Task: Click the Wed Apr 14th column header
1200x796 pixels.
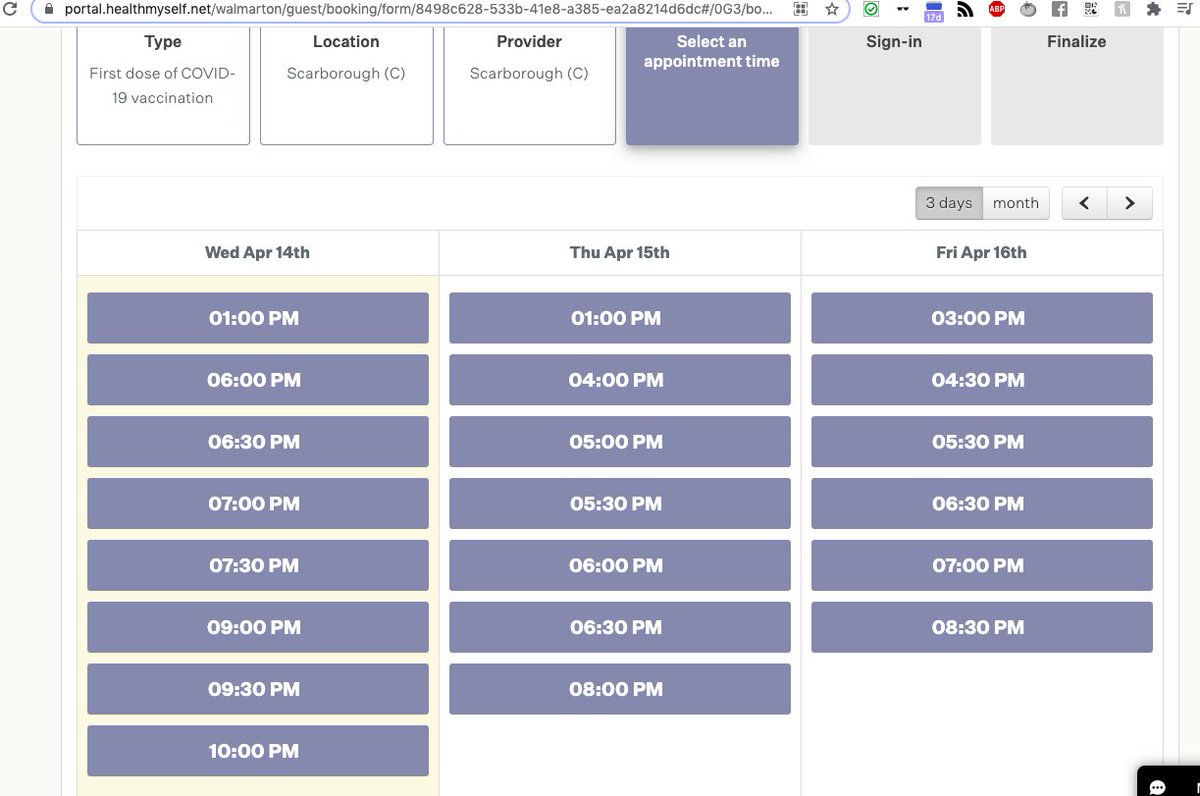Action: point(258,253)
